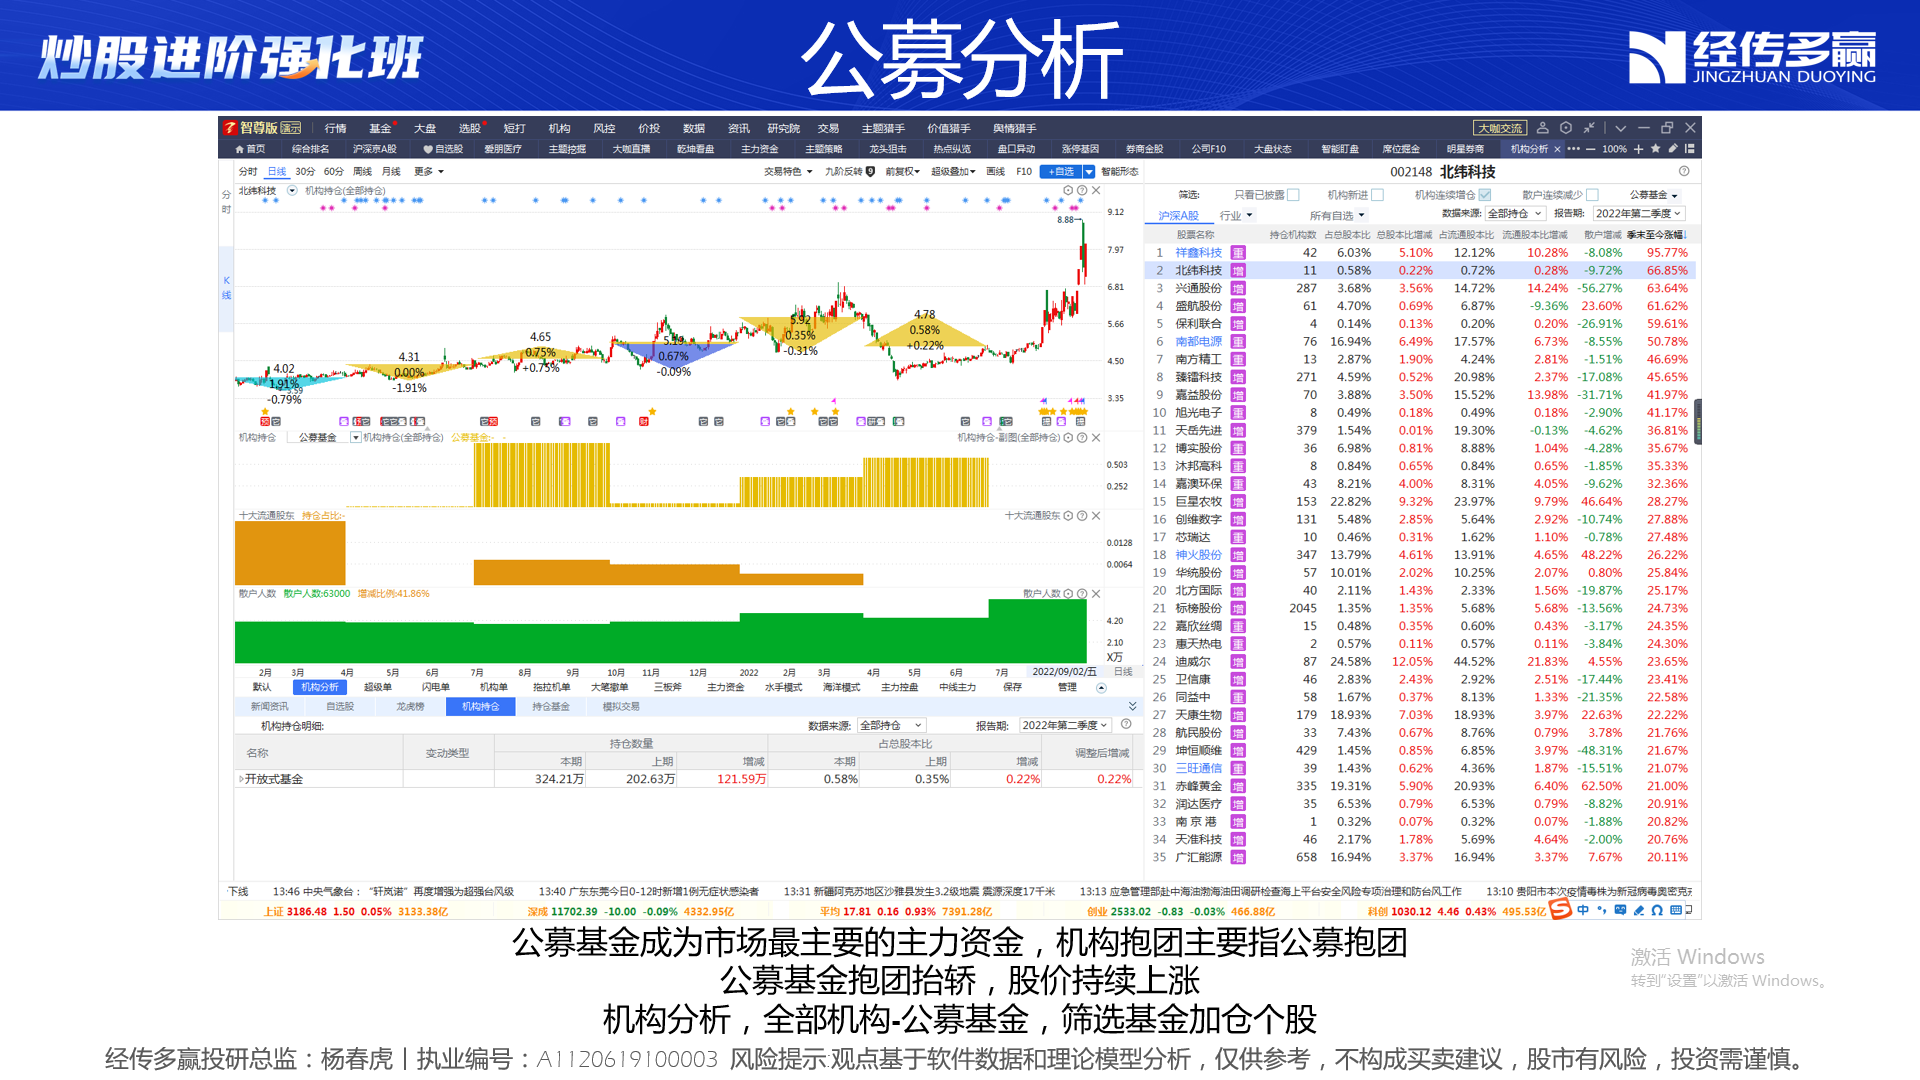Switch to 持仓基金 tab
Viewport: 1920px width, 1080px height.
click(x=550, y=706)
